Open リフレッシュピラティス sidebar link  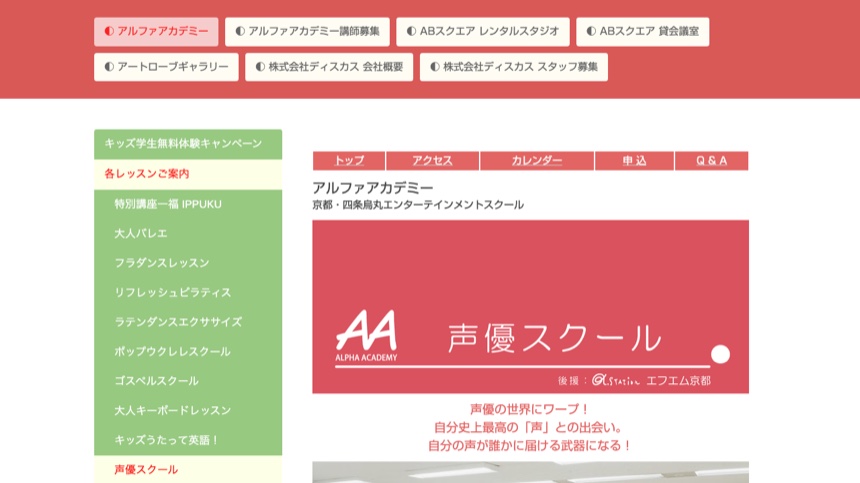click(188, 293)
